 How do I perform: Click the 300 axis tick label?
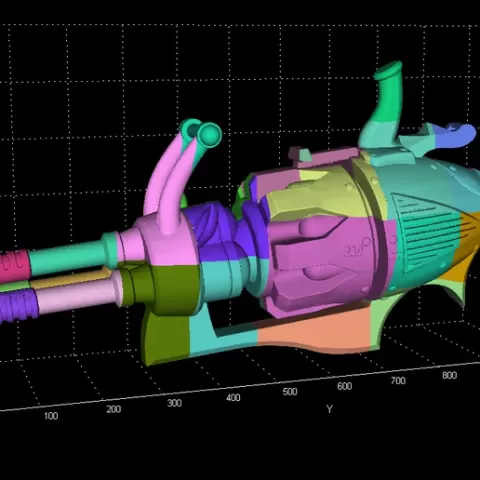174,403
